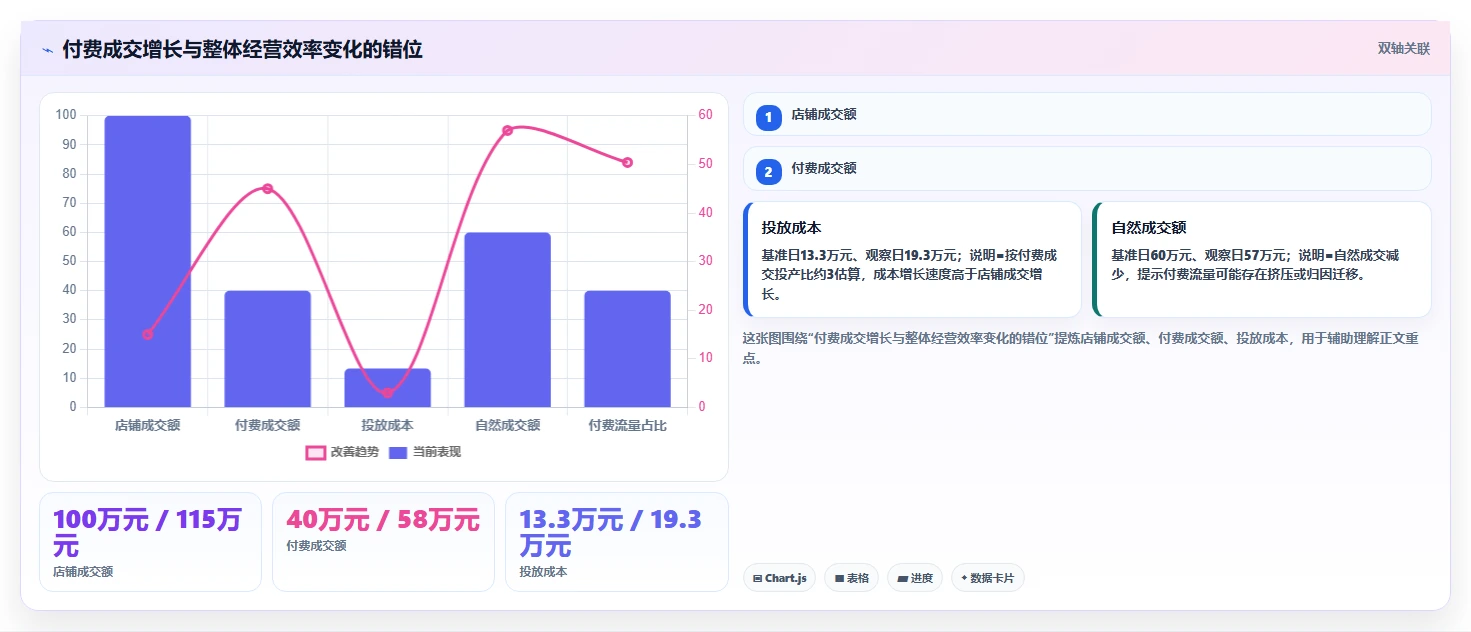Click the x-axis label 投放成本

coord(388,425)
